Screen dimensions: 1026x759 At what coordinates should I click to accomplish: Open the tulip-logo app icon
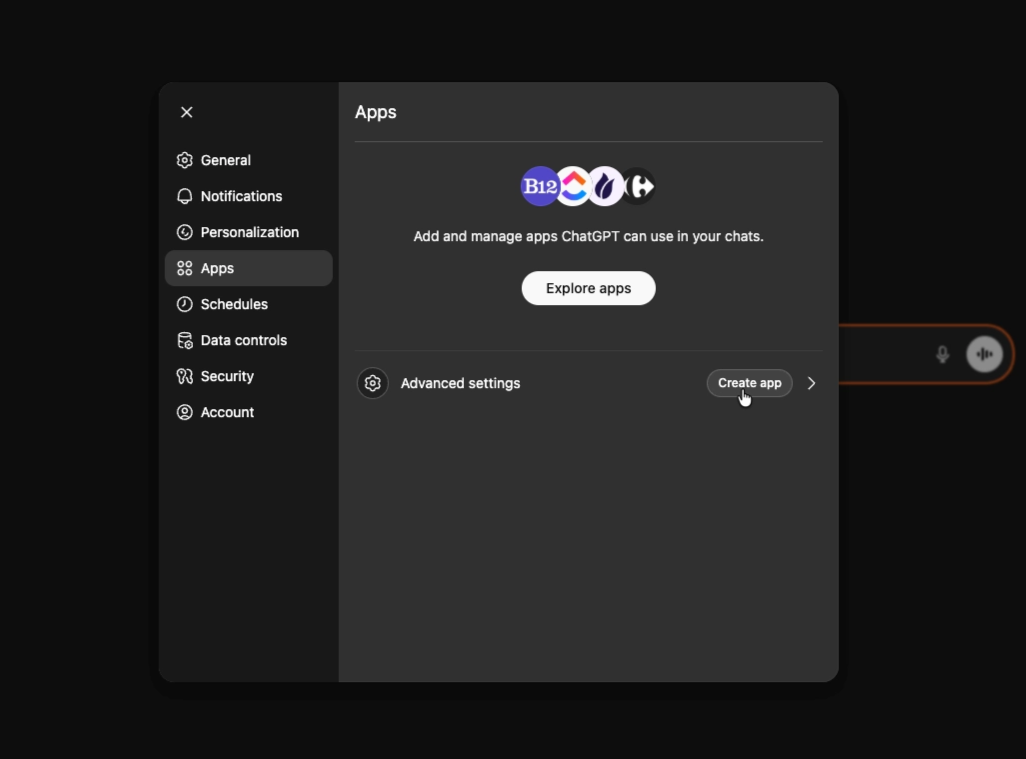pyautogui.click(x=605, y=186)
